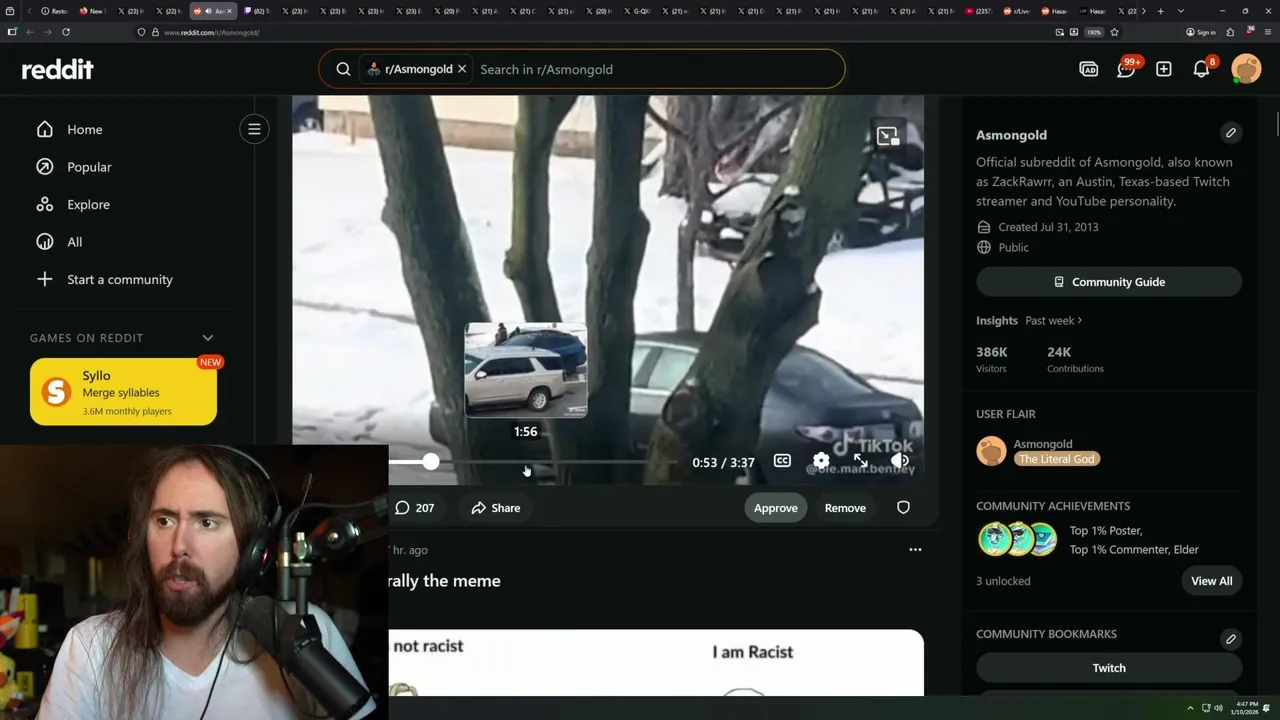
Task: Click the moderator shield icon
Action: 903,508
